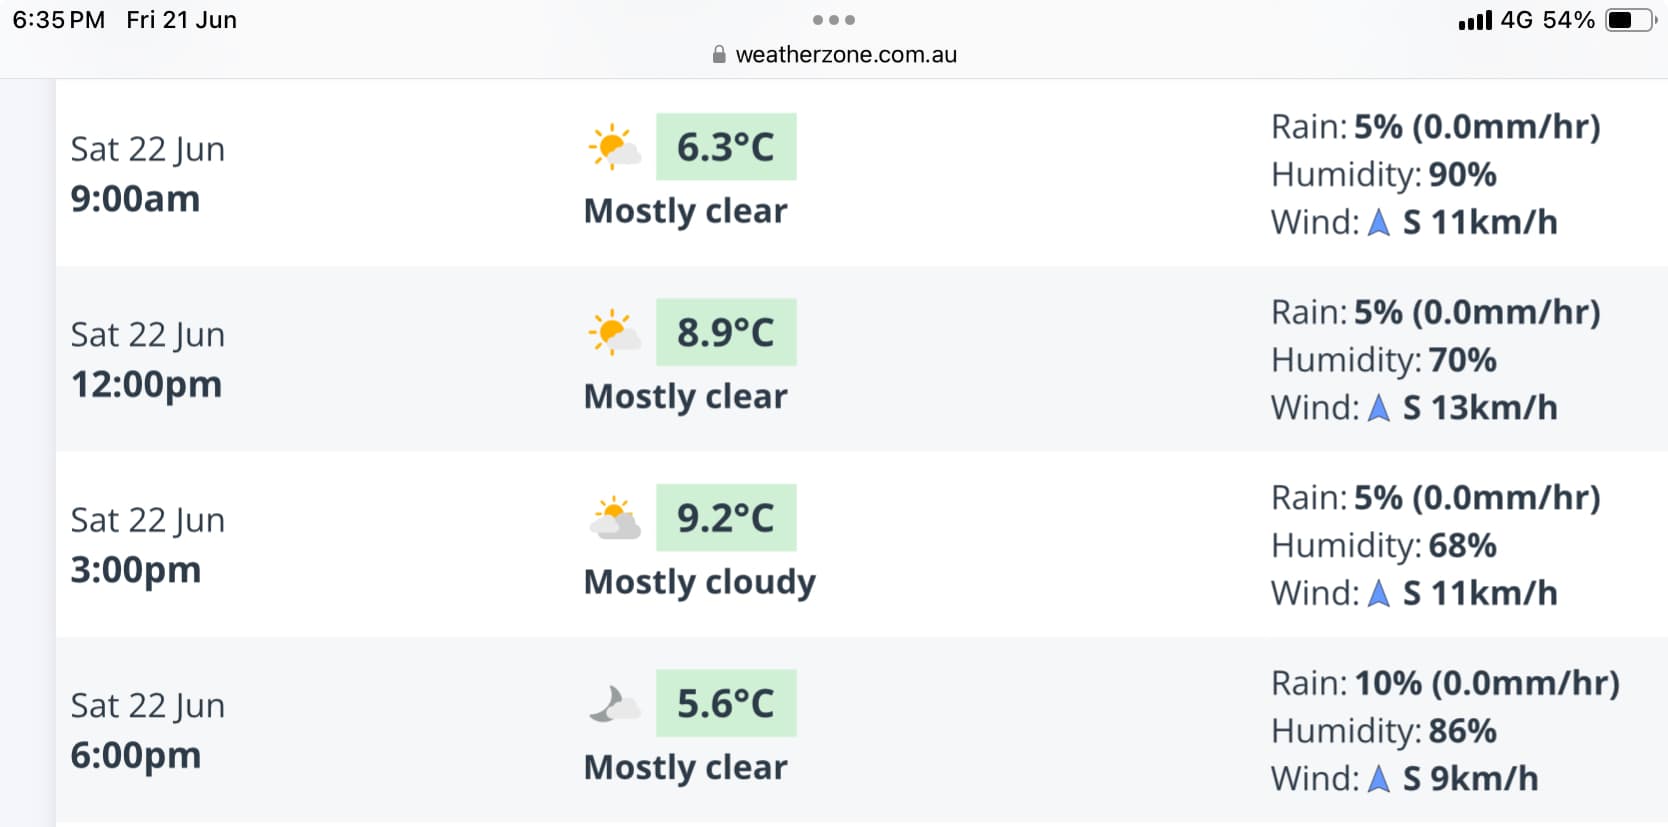
Task: Click the wind arrow beside S 11km/h at 3:00pm
Action: coord(1379,592)
